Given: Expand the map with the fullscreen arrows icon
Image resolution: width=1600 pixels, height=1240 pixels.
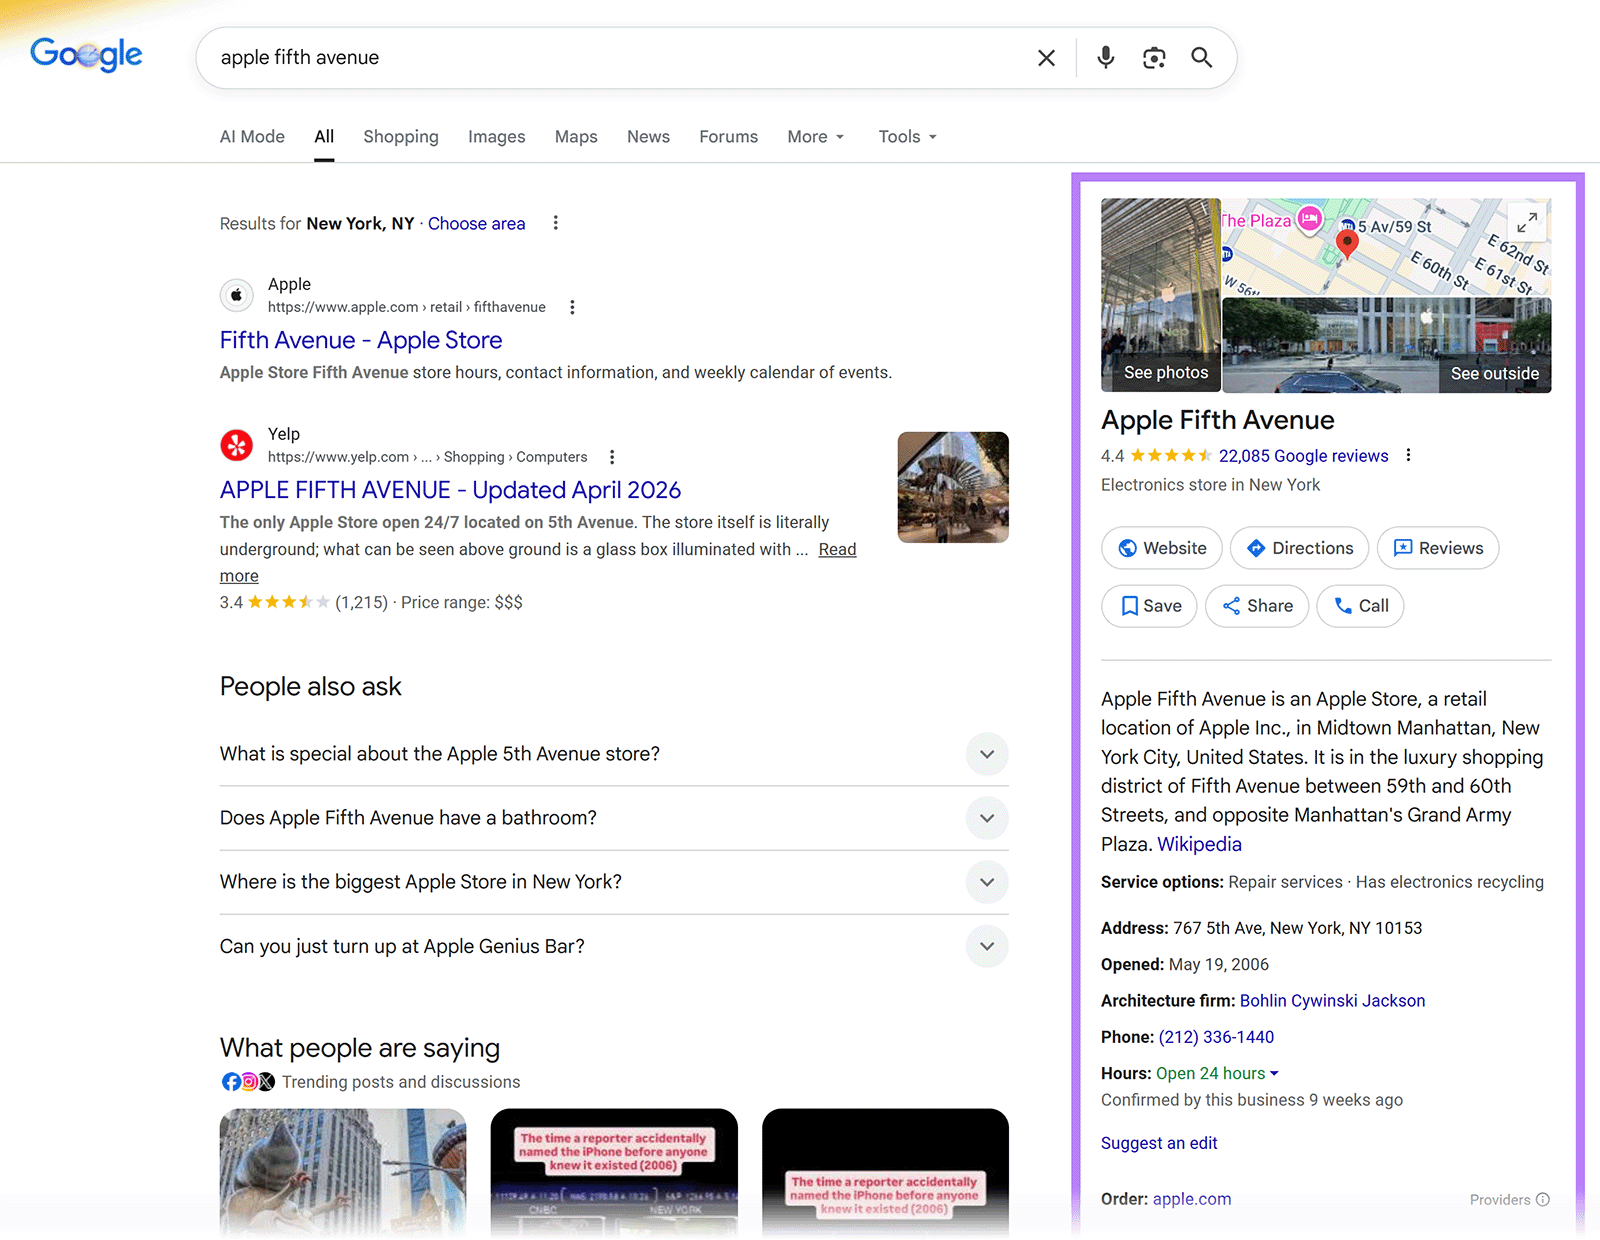Looking at the screenshot, I should [1526, 222].
